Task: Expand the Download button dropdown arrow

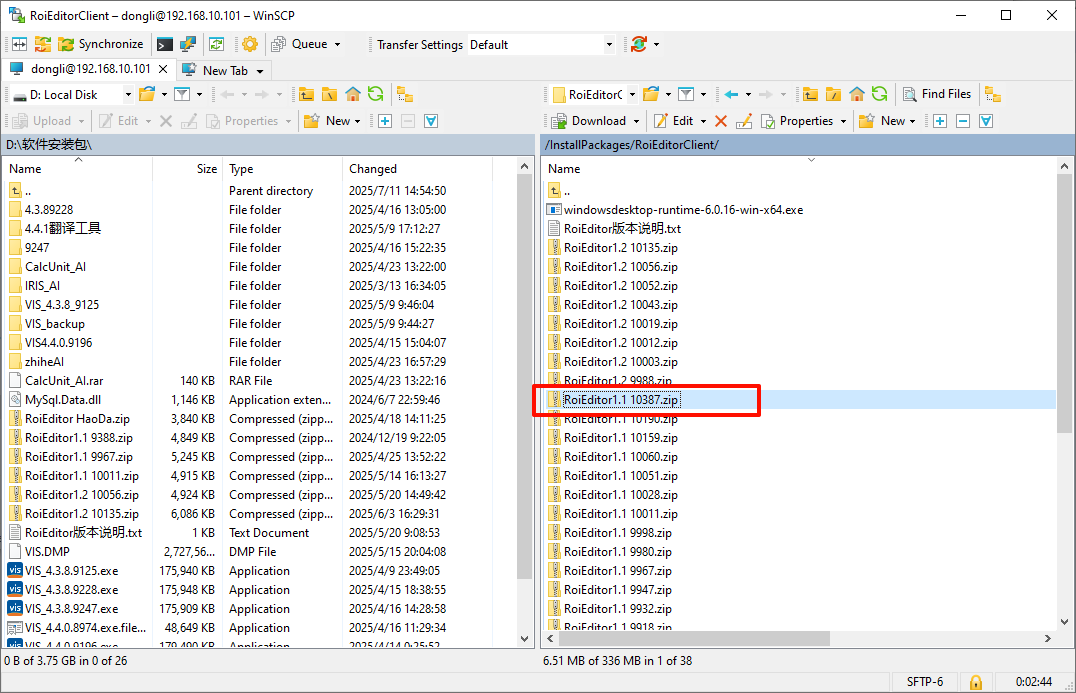Action: pyautogui.click(x=636, y=121)
